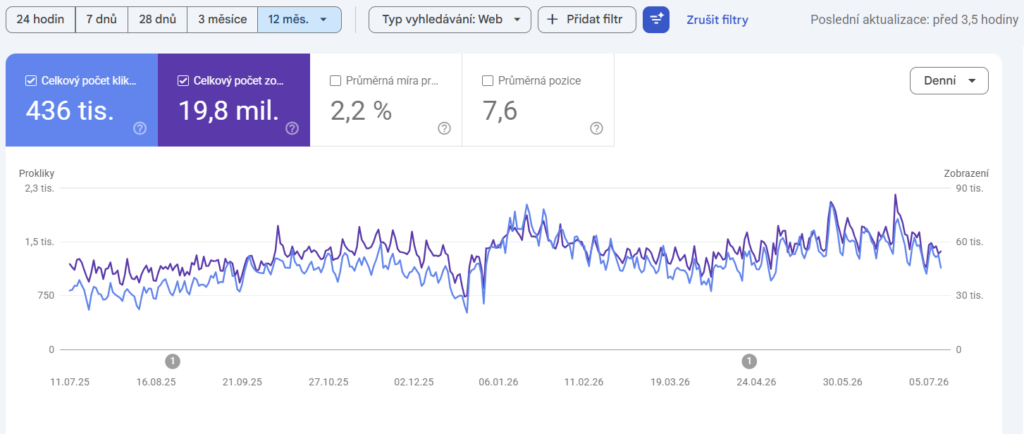Open help icon on total impressions card

click(x=292, y=129)
